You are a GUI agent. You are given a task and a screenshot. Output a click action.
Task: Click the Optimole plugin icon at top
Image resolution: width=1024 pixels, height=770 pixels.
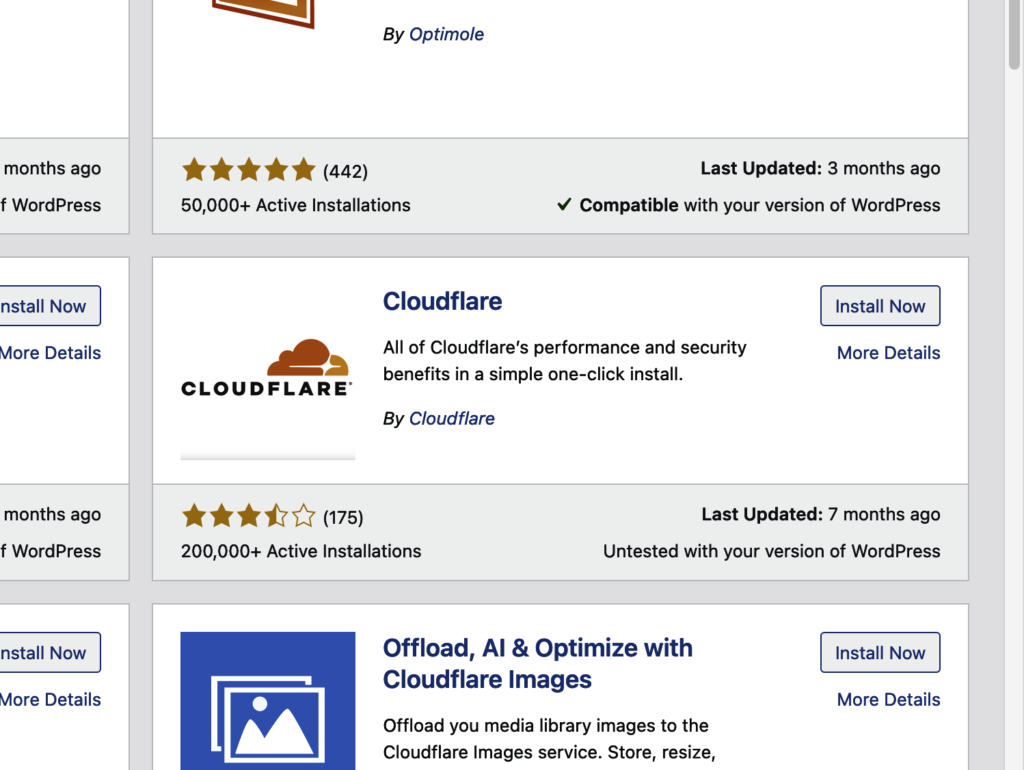263,14
